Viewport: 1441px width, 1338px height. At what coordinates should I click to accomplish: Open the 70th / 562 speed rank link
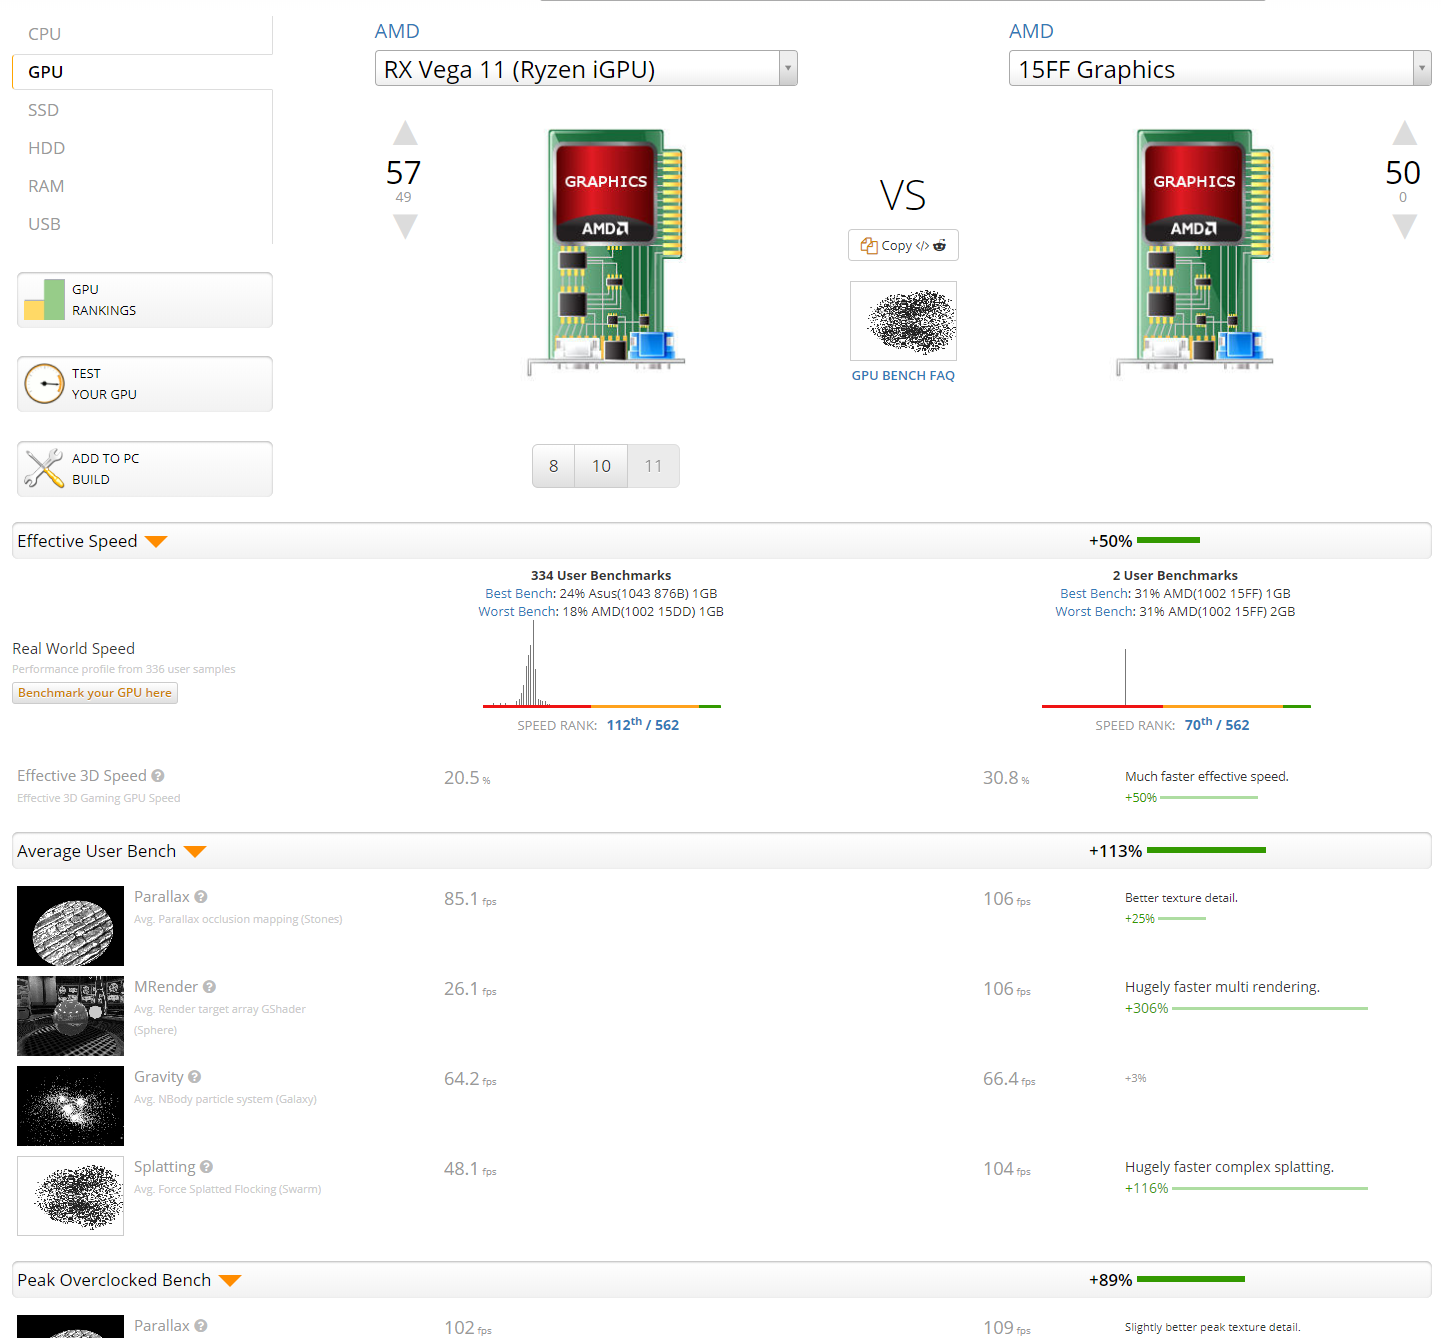click(1217, 724)
